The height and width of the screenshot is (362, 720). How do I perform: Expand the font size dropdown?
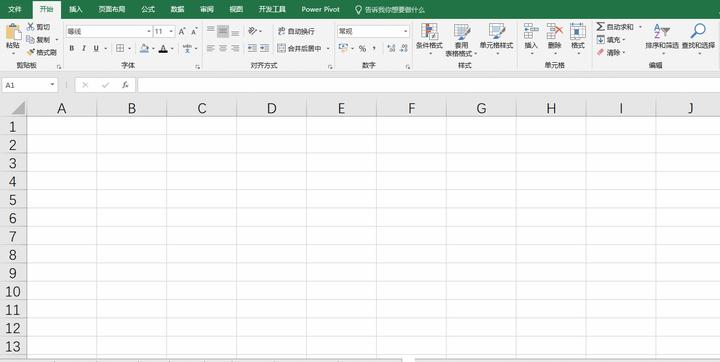tap(171, 31)
